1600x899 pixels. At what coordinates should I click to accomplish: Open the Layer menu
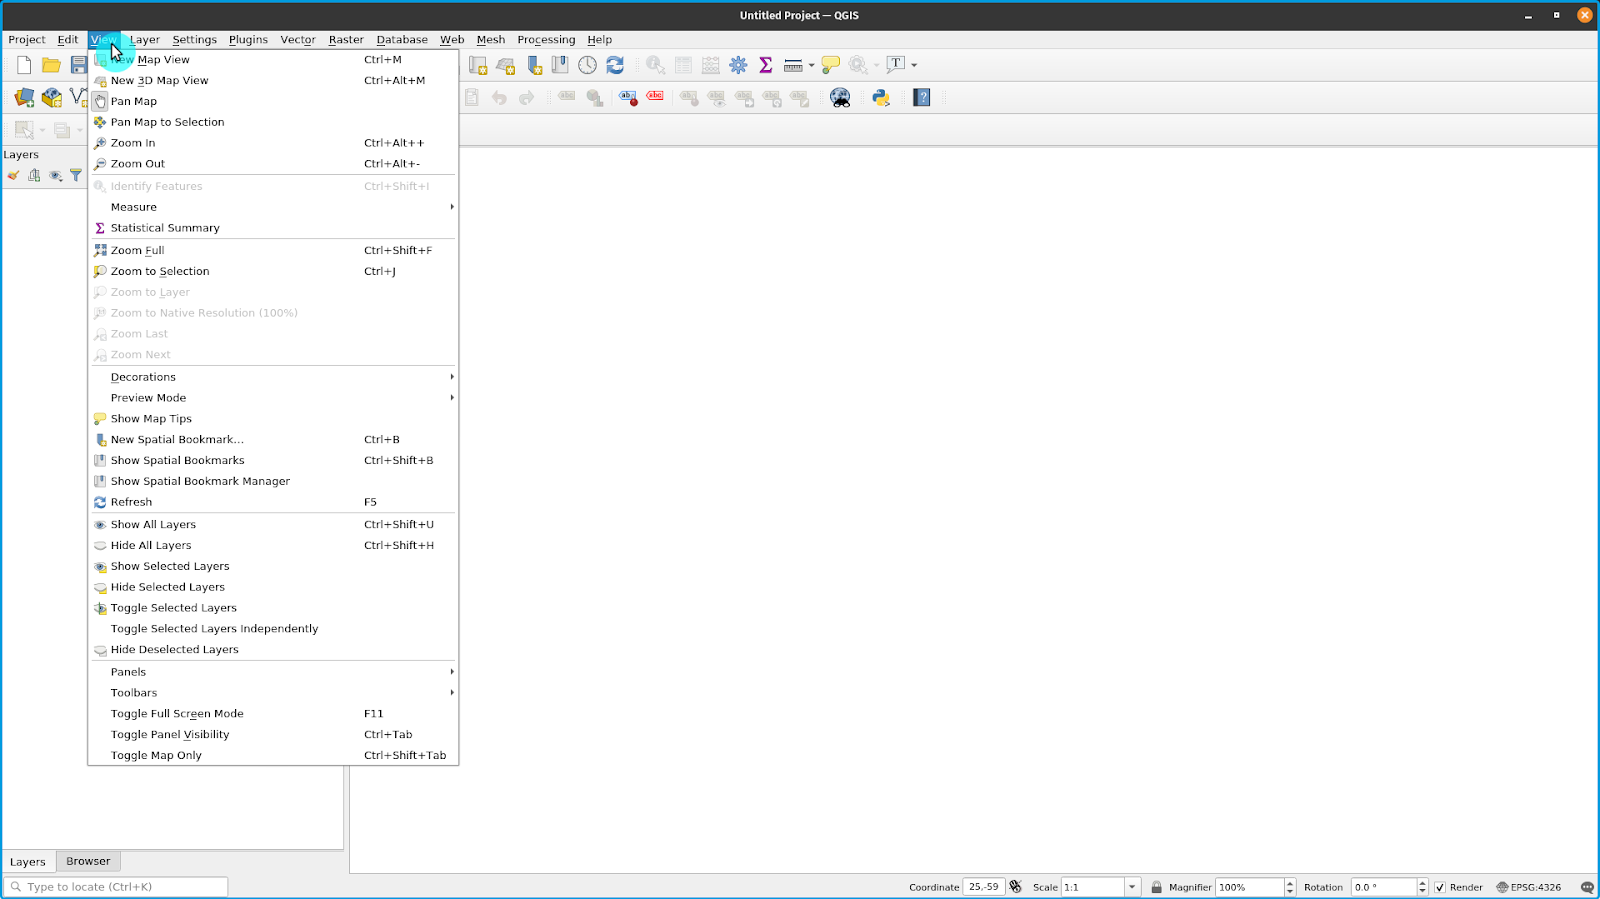[145, 40]
